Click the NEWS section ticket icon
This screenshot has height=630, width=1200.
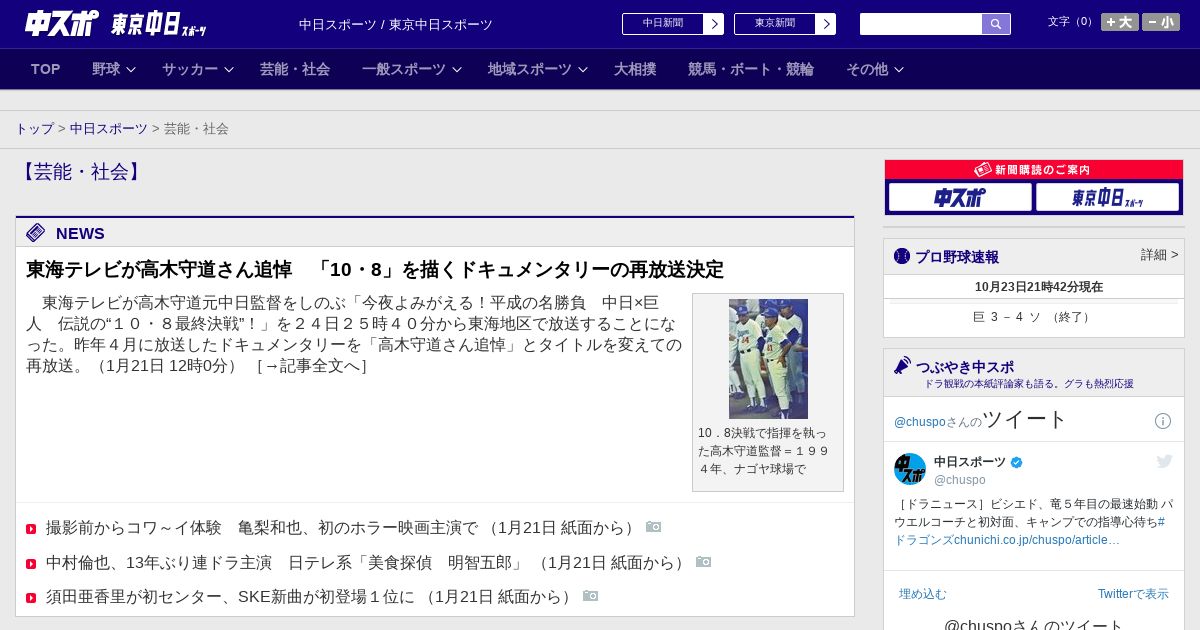pyautogui.click(x=36, y=233)
